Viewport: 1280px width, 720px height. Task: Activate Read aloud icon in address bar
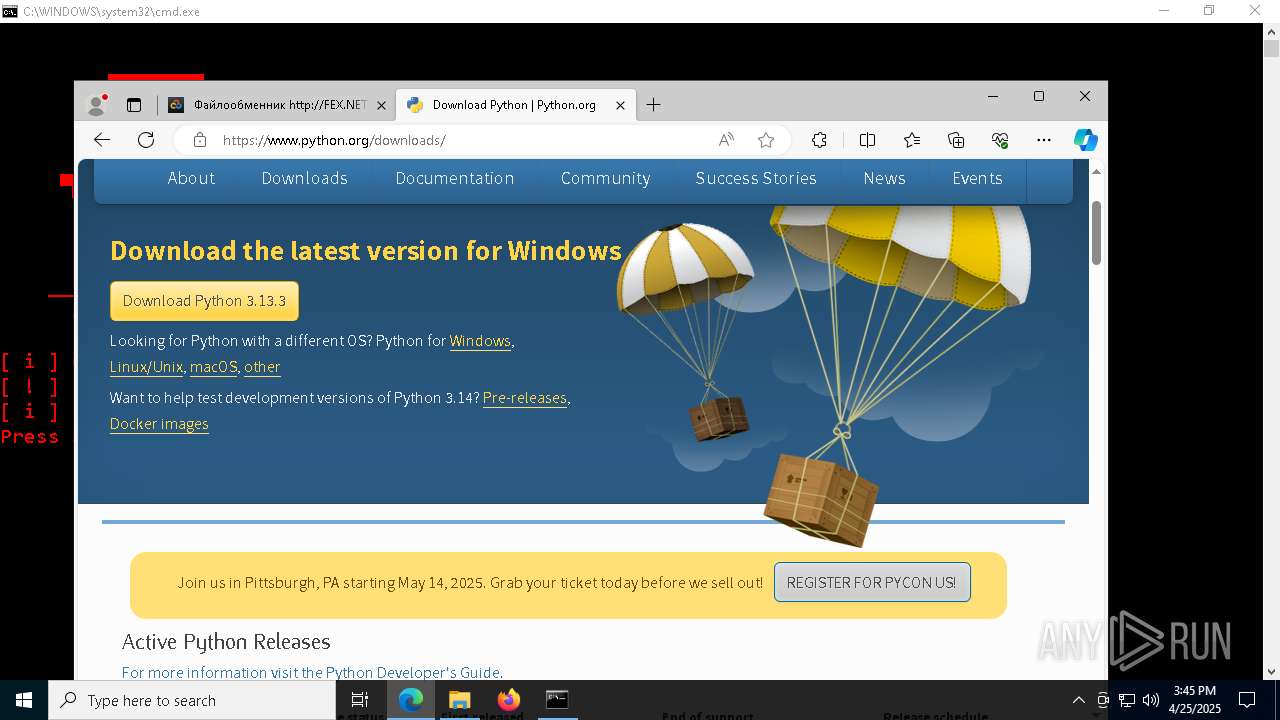[x=726, y=140]
